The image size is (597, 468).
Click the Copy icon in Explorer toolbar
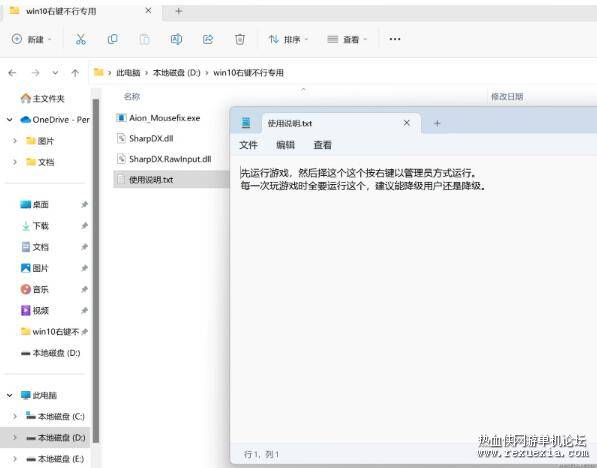113,39
